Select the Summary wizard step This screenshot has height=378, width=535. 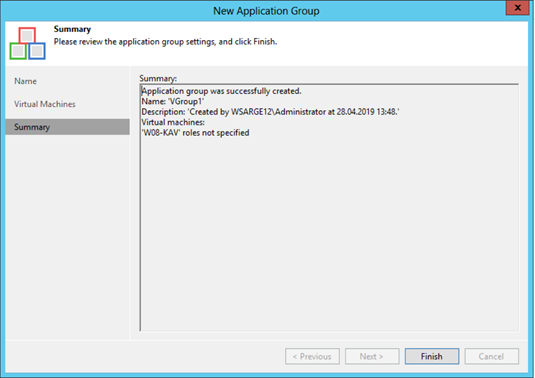[x=68, y=127]
